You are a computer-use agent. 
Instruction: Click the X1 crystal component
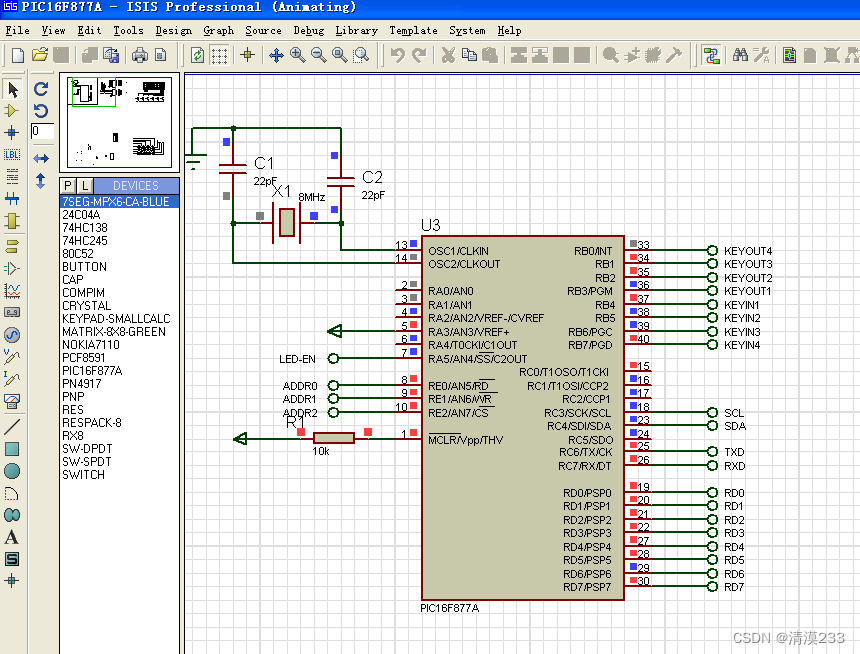click(286, 222)
